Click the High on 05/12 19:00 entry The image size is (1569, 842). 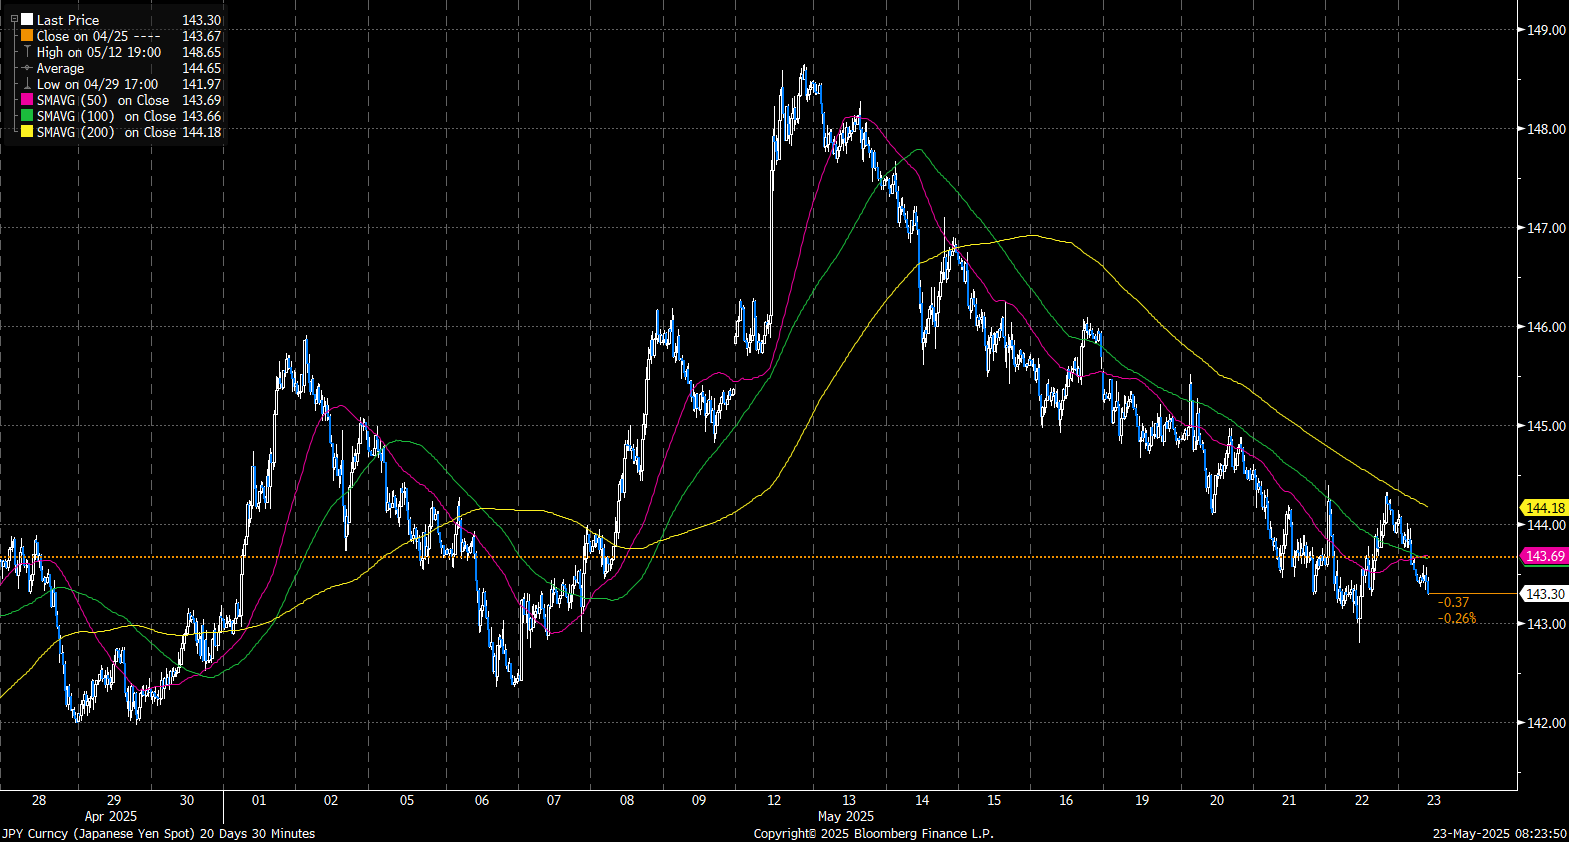coord(98,52)
